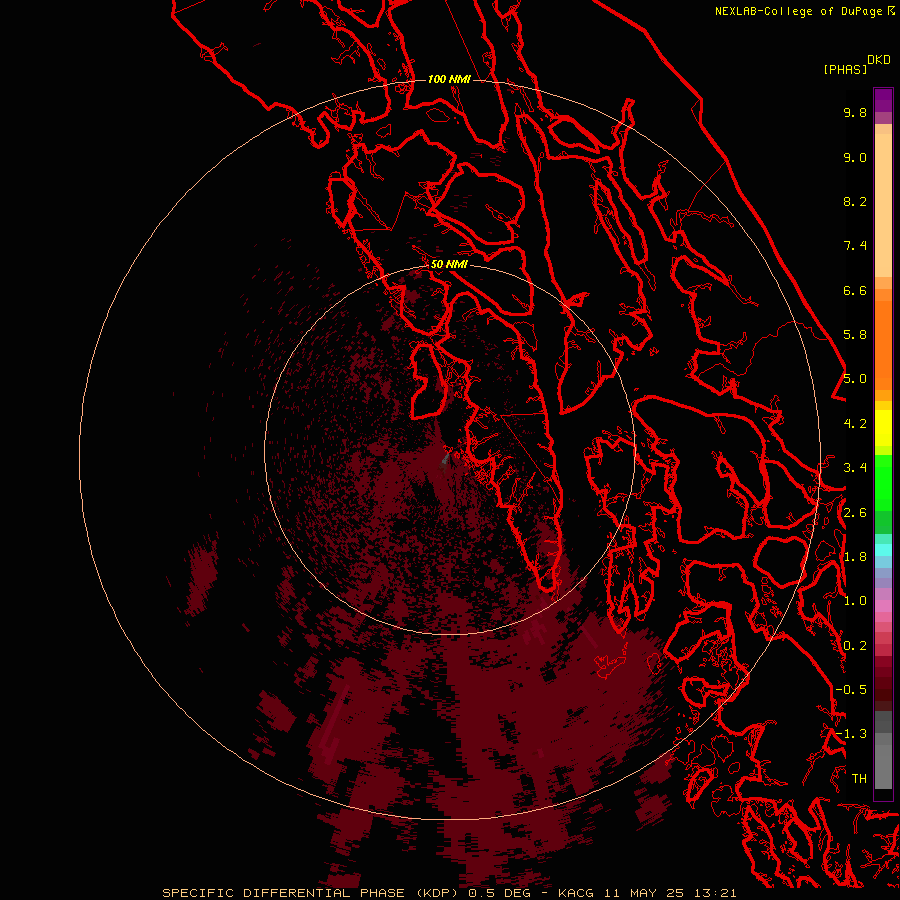
Task: Click the 100 NMI range ring label
Action: tap(449, 79)
